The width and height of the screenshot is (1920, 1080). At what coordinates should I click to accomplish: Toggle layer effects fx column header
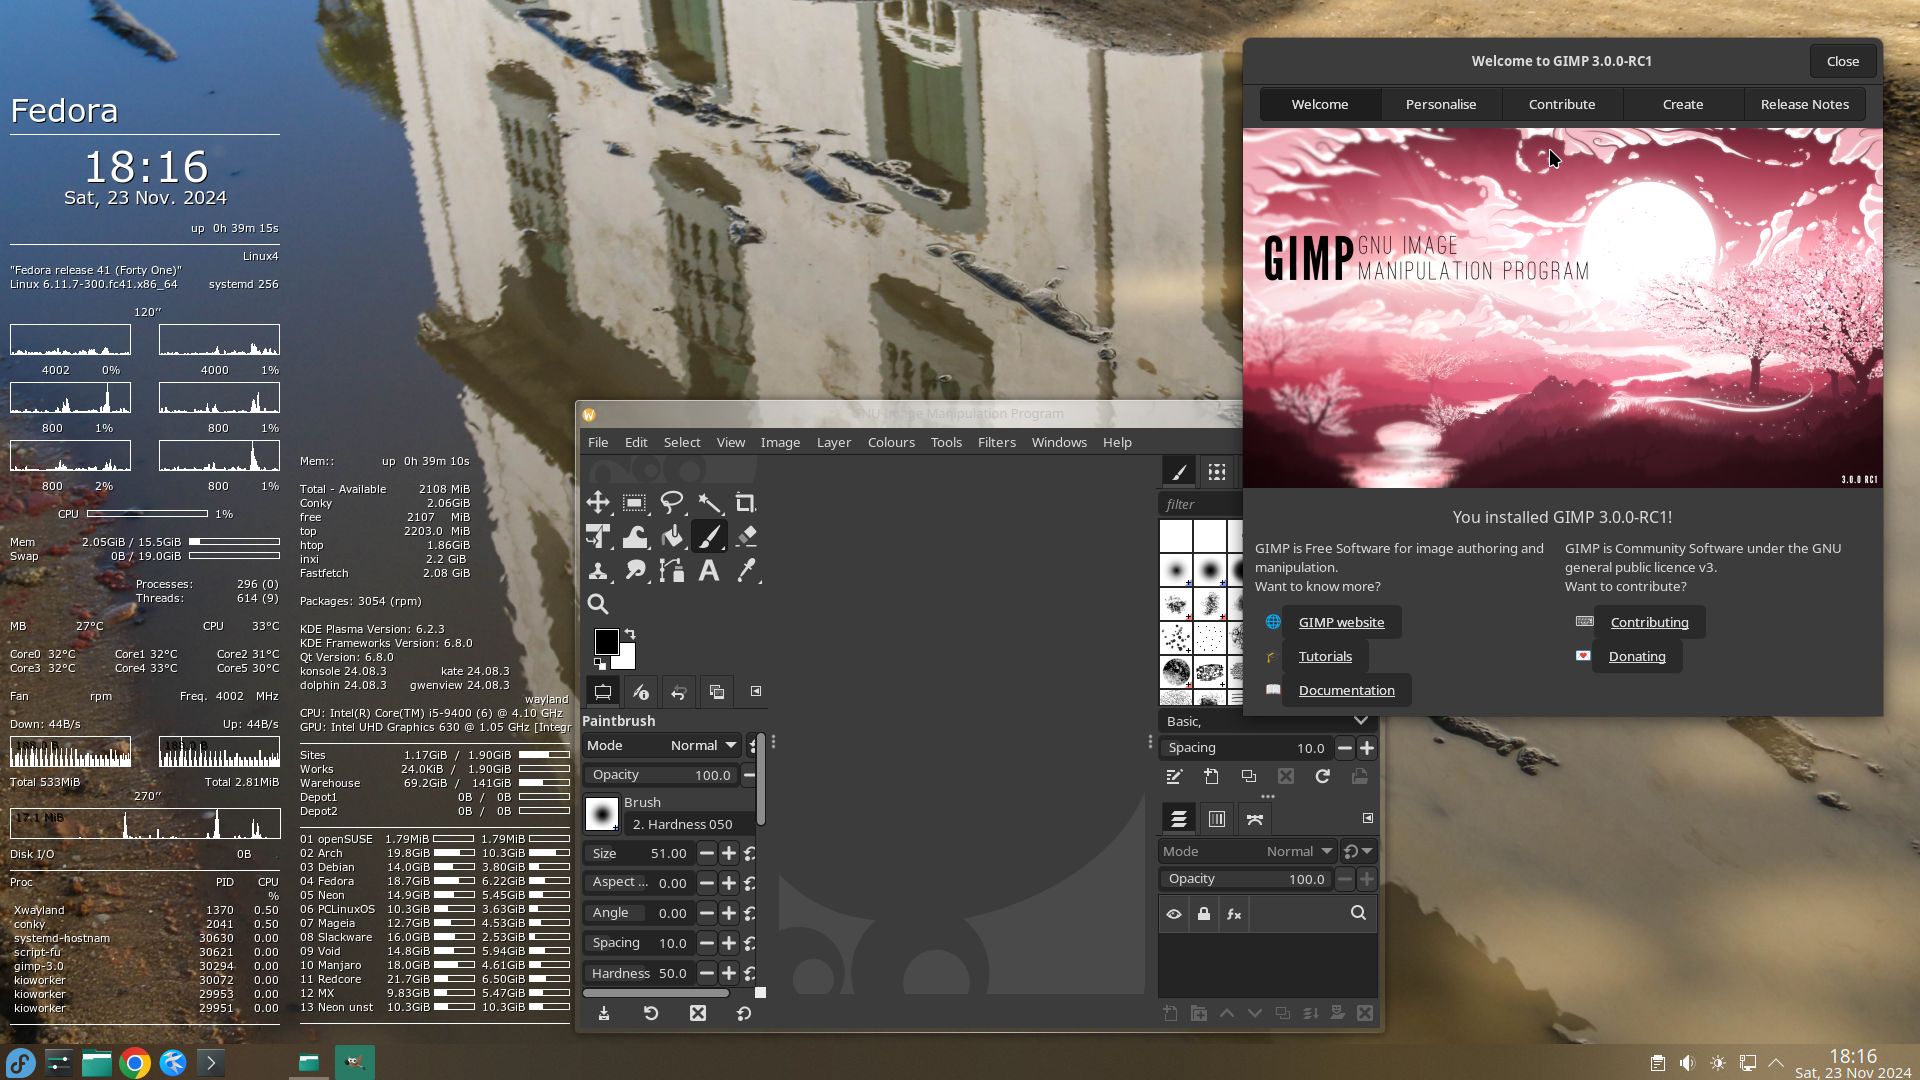coord(1234,914)
